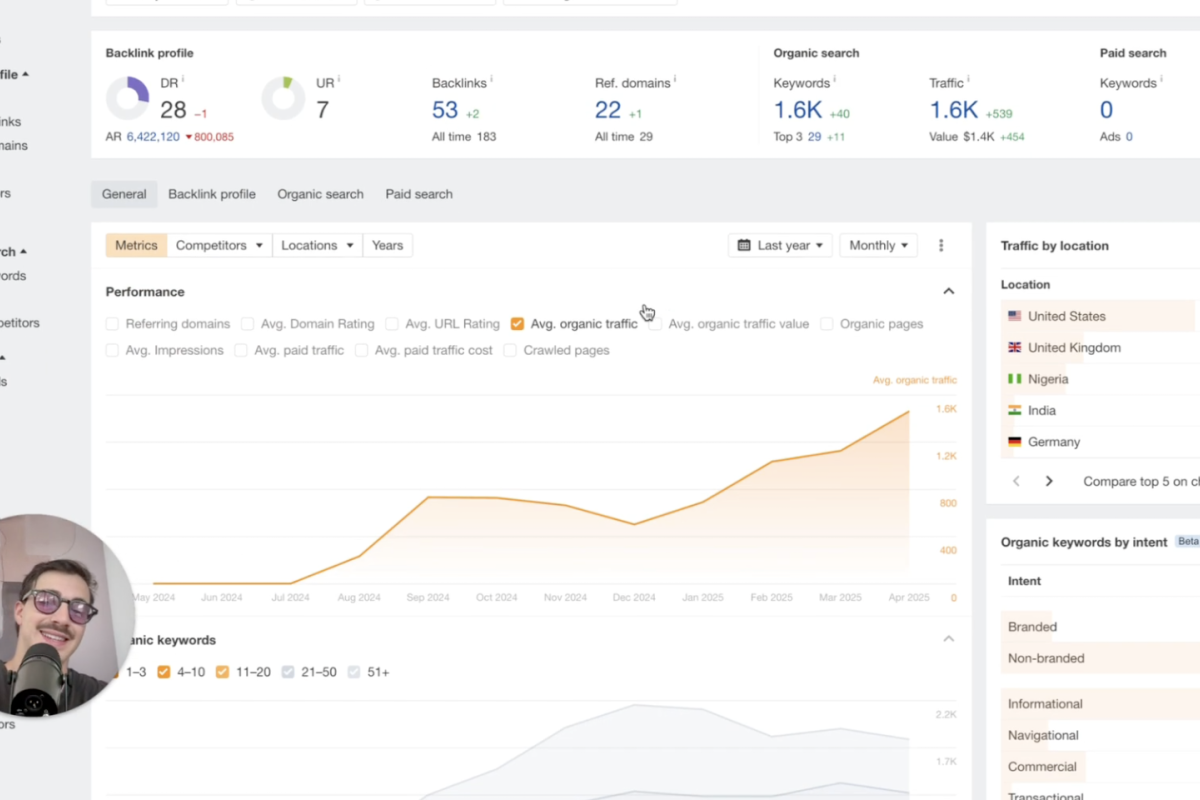Uncheck Avg. organic traffic checkbox
The image size is (1200, 800).
(x=517, y=324)
